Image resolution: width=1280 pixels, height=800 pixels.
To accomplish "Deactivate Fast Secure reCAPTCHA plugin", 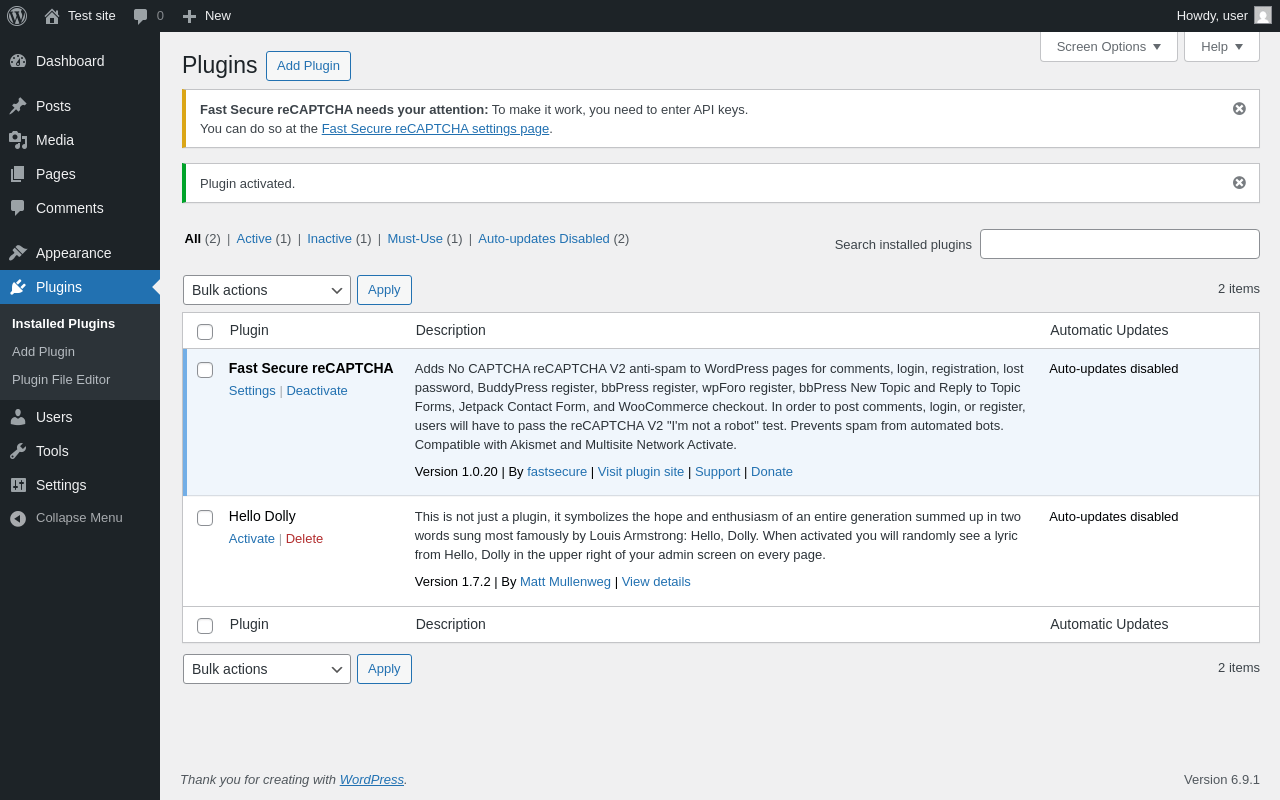I will pos(317,391).
